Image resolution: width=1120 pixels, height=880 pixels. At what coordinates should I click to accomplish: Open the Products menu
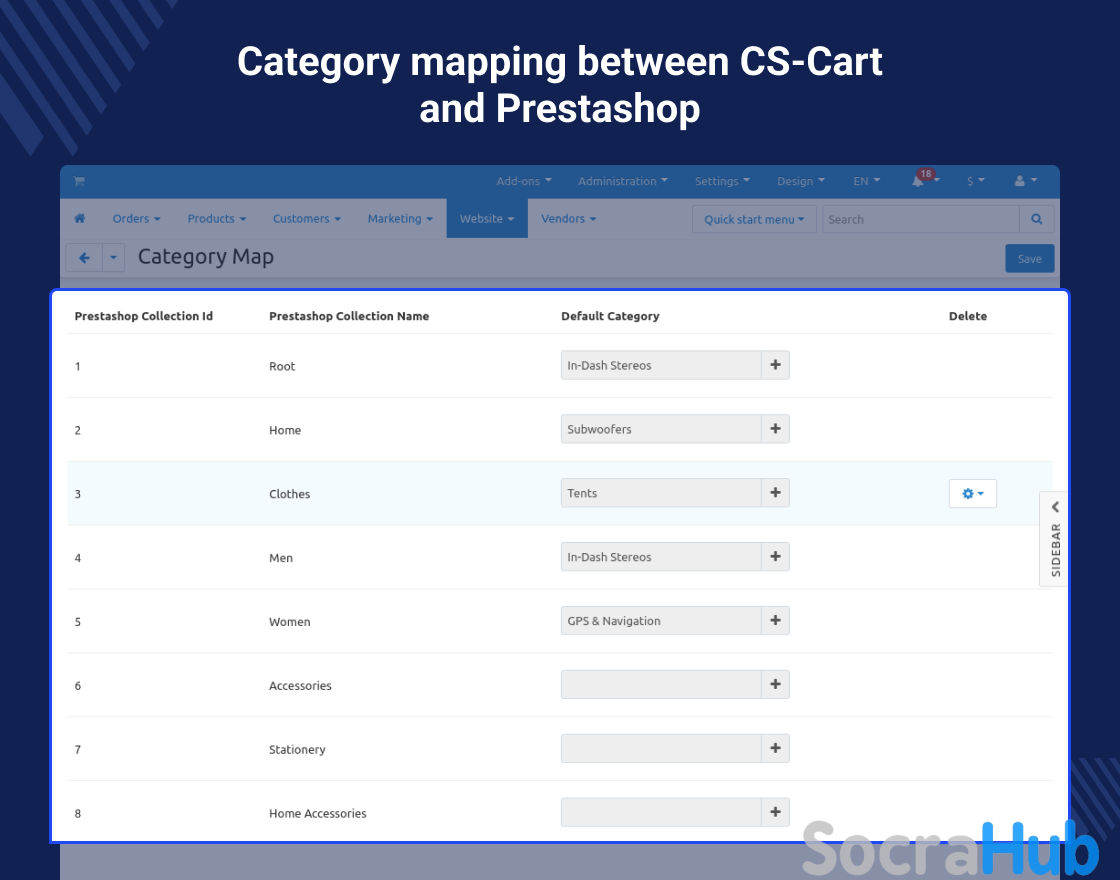click(x=216, y=219)
